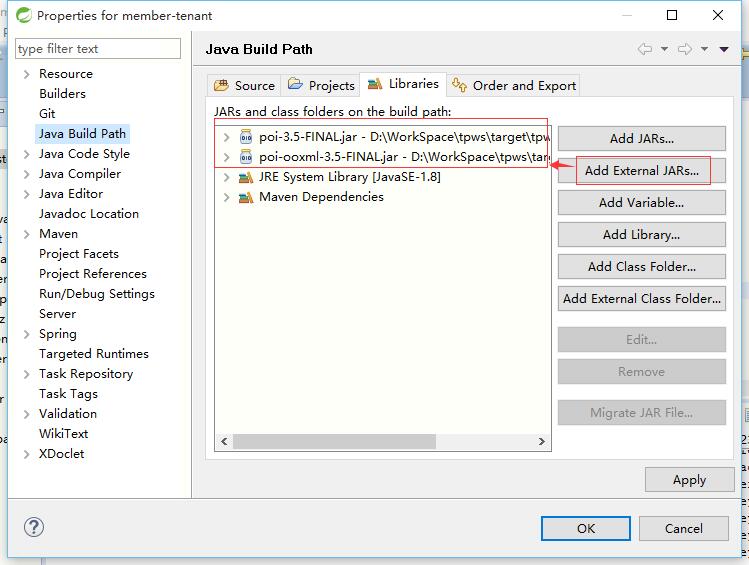The image size is (749, 565).
Task: Select Project Facets in the tree
Action: [x=79, y=254]
